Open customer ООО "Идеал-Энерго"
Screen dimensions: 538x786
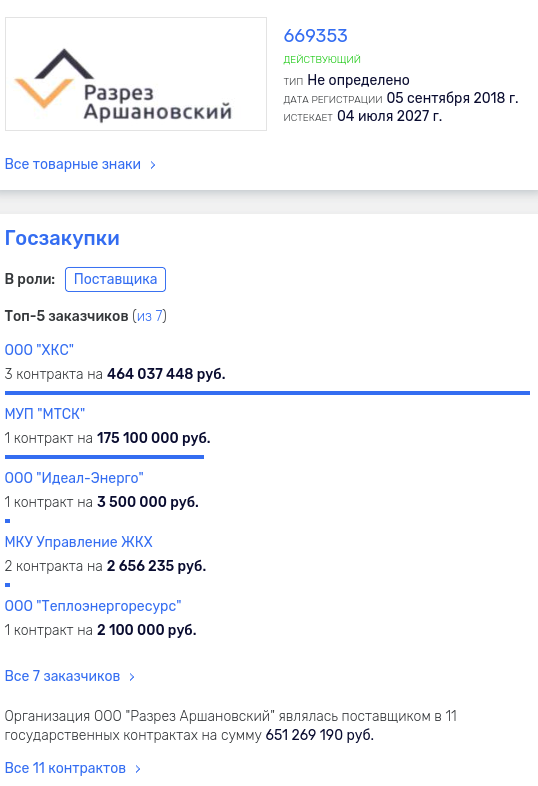point(74,478)
